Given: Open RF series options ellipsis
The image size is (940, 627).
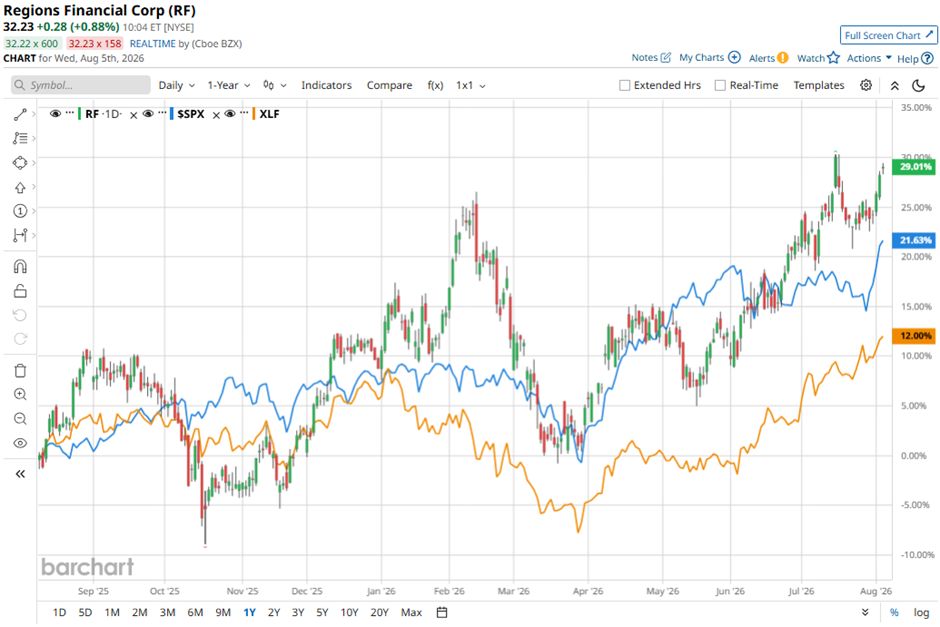Looking at the screenshot, I should 70,113.
